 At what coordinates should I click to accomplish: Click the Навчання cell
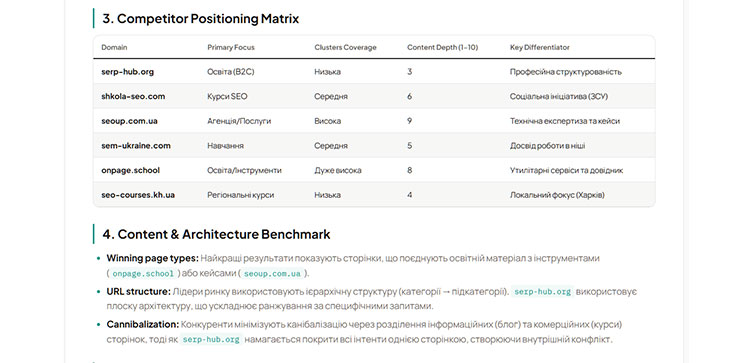tap(225, 146)
